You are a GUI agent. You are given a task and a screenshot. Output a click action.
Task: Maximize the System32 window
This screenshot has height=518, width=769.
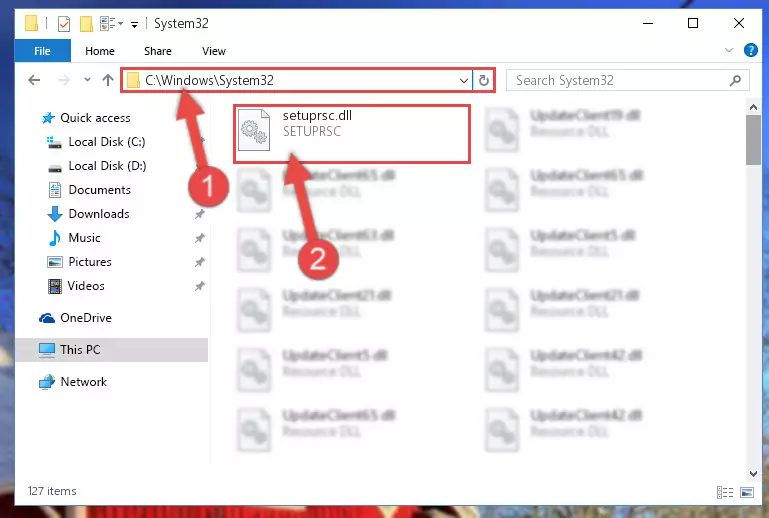tap(693, 23)
